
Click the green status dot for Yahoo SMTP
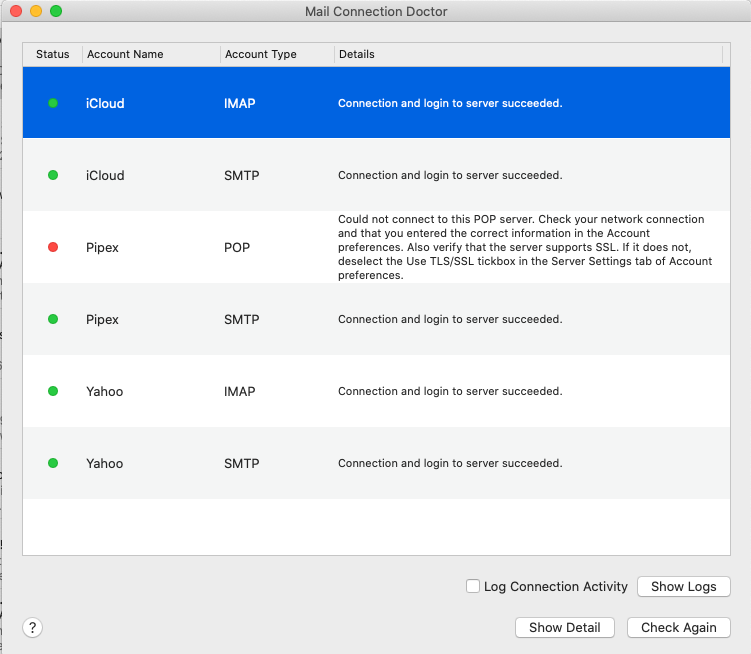click(x=53, y=463)
